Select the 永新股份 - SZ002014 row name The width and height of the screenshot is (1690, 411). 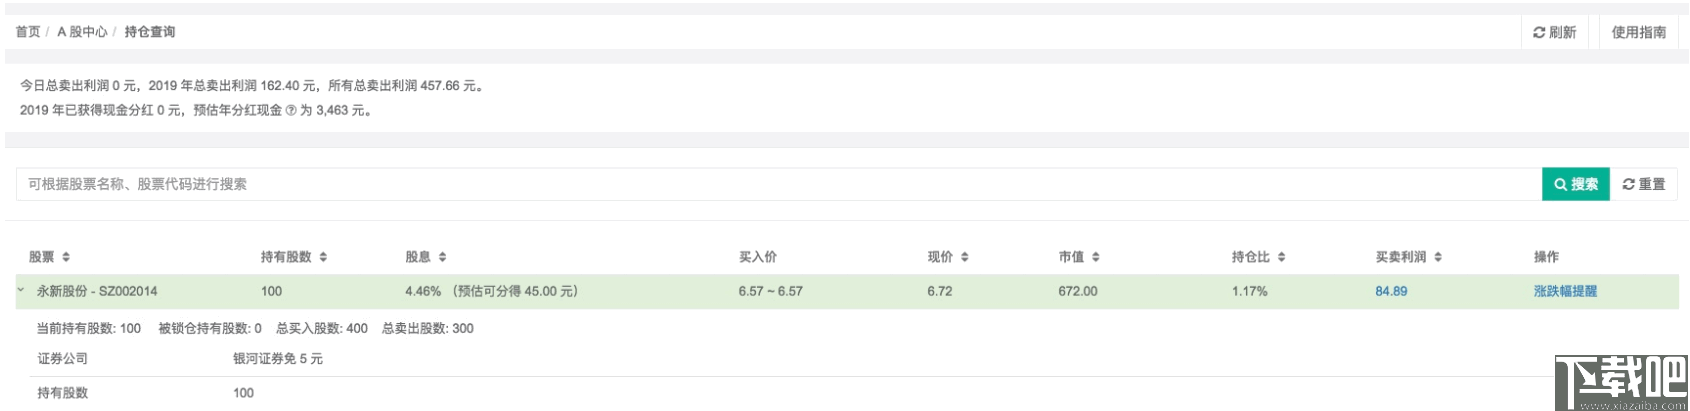[97, 291]
